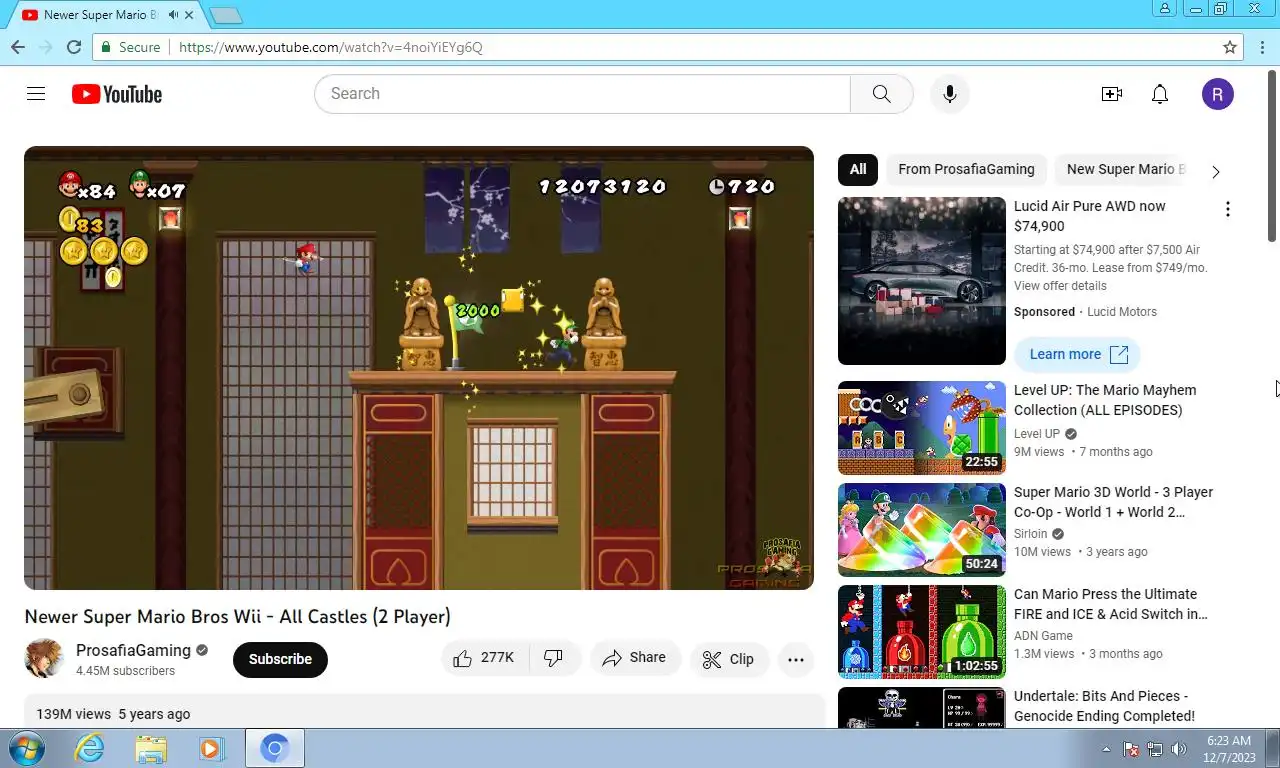Click the Learn more ad button
This screenshot has height=768, width=1280.
pos(1078,354)
